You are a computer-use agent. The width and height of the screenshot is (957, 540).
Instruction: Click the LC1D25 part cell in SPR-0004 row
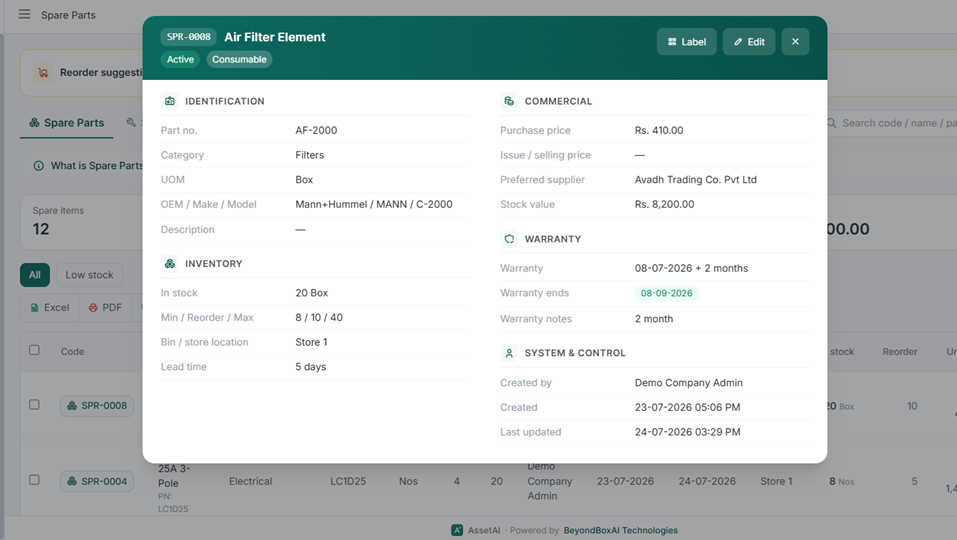[348, 481]
